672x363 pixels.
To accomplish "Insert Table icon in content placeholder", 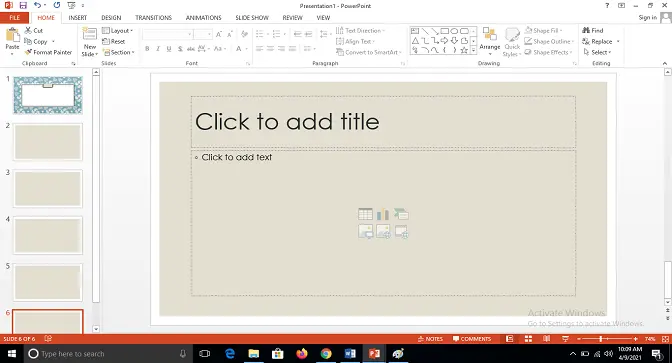I will (366, 214).
